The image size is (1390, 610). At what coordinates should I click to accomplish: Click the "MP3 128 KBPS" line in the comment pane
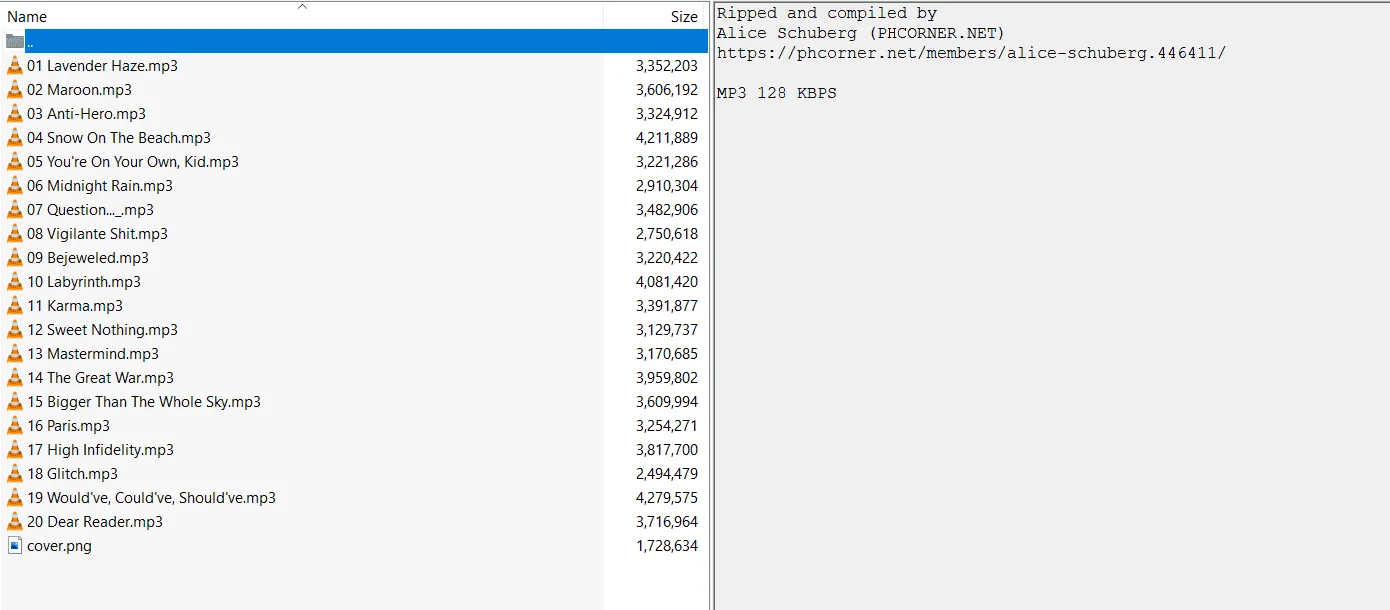point(777,93)
